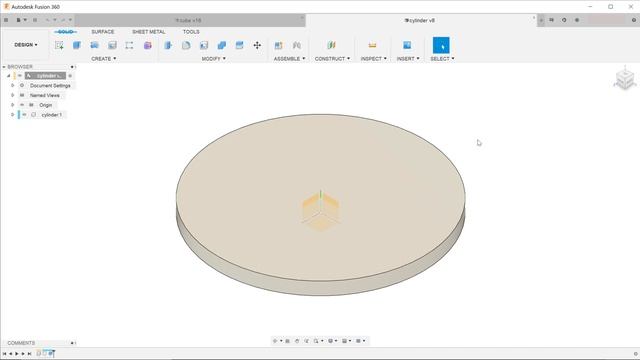Click the Undo arrow icon
640x360 pixels.
(47, 20)
